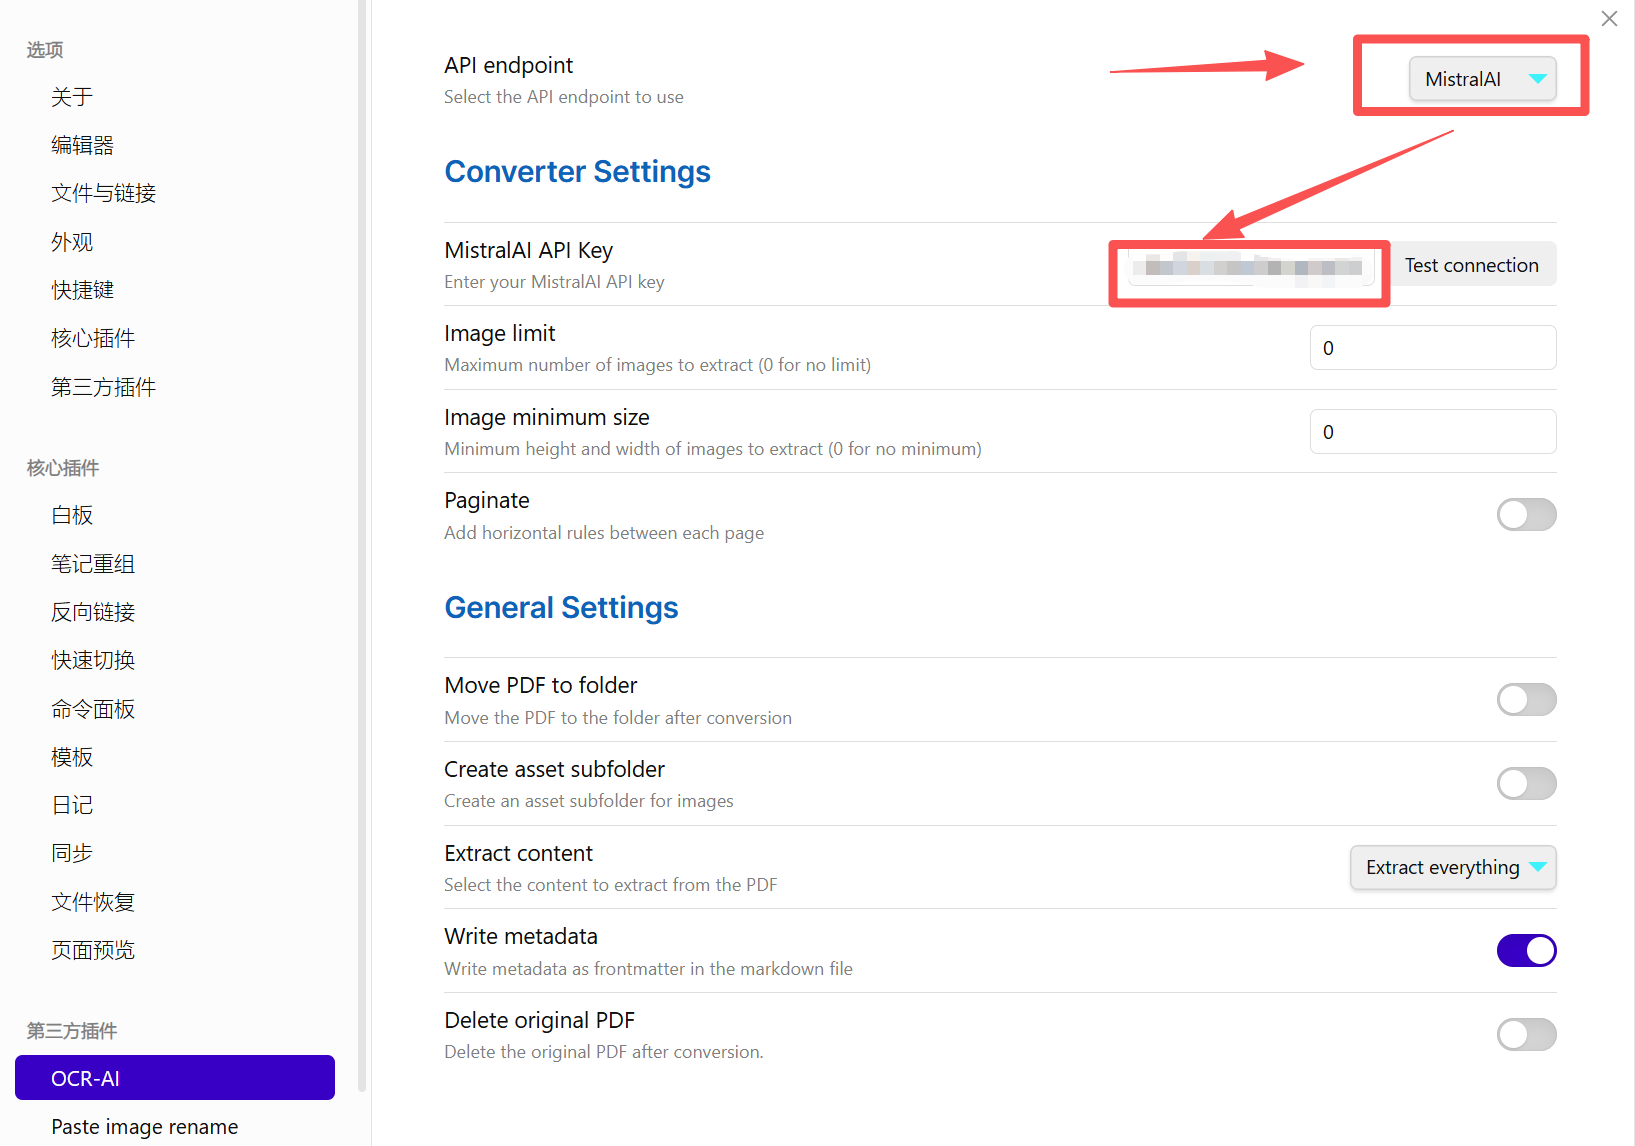Select the OCR-AI plugin tab
The width and height of the screenshot is (1635, 1146).
175,1078
